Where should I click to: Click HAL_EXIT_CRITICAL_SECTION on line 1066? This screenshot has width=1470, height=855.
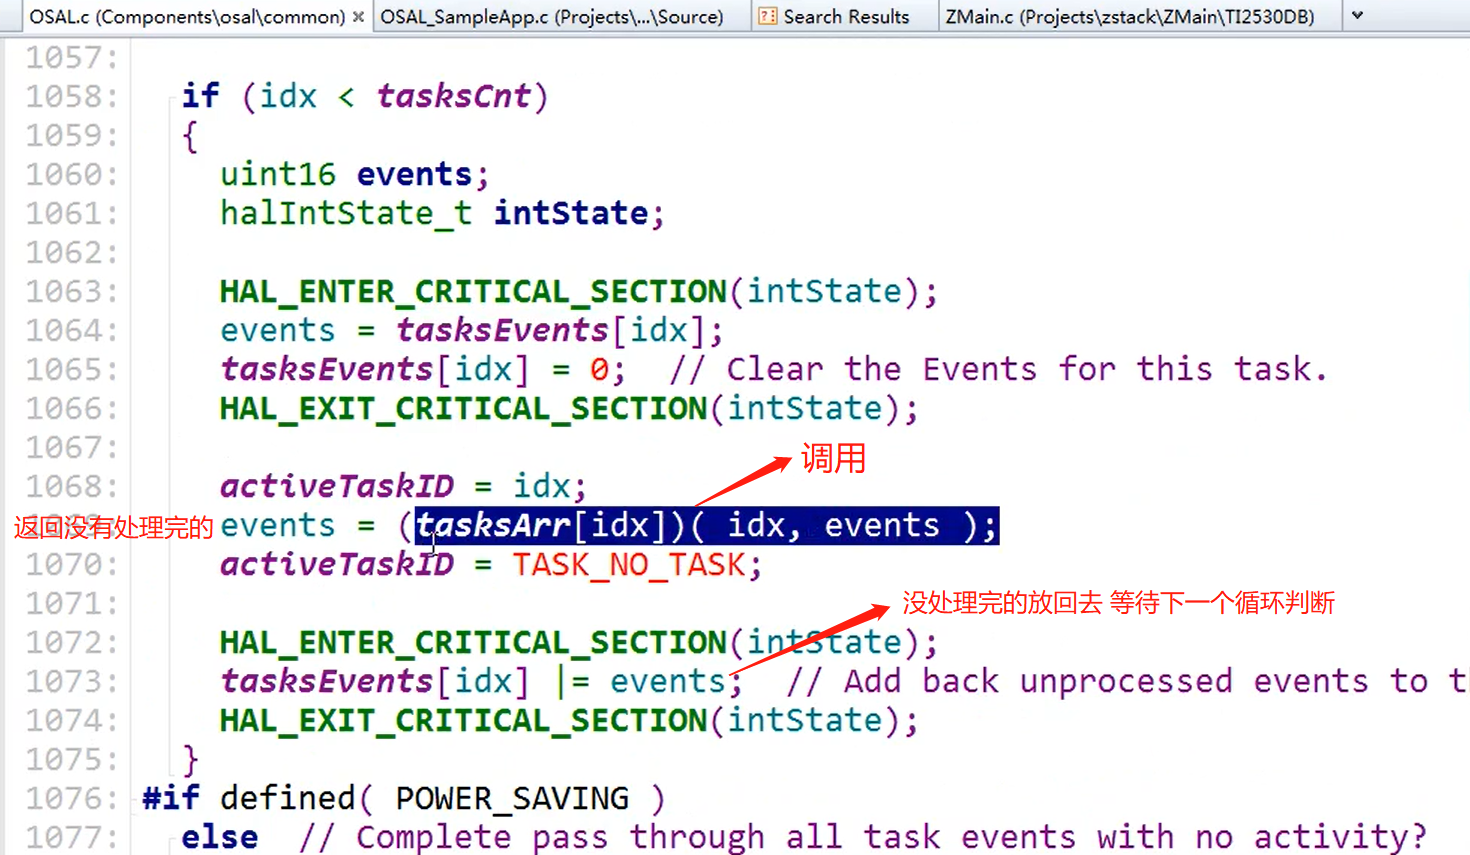tap(463, 409)
